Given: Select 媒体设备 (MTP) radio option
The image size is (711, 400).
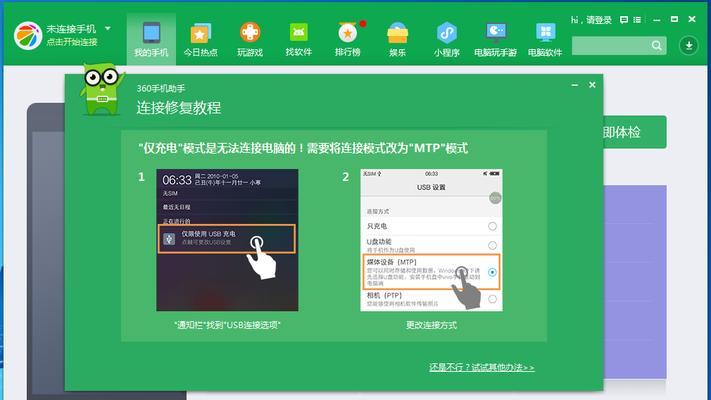Looking at the screenshot, I should coord(492,272).
